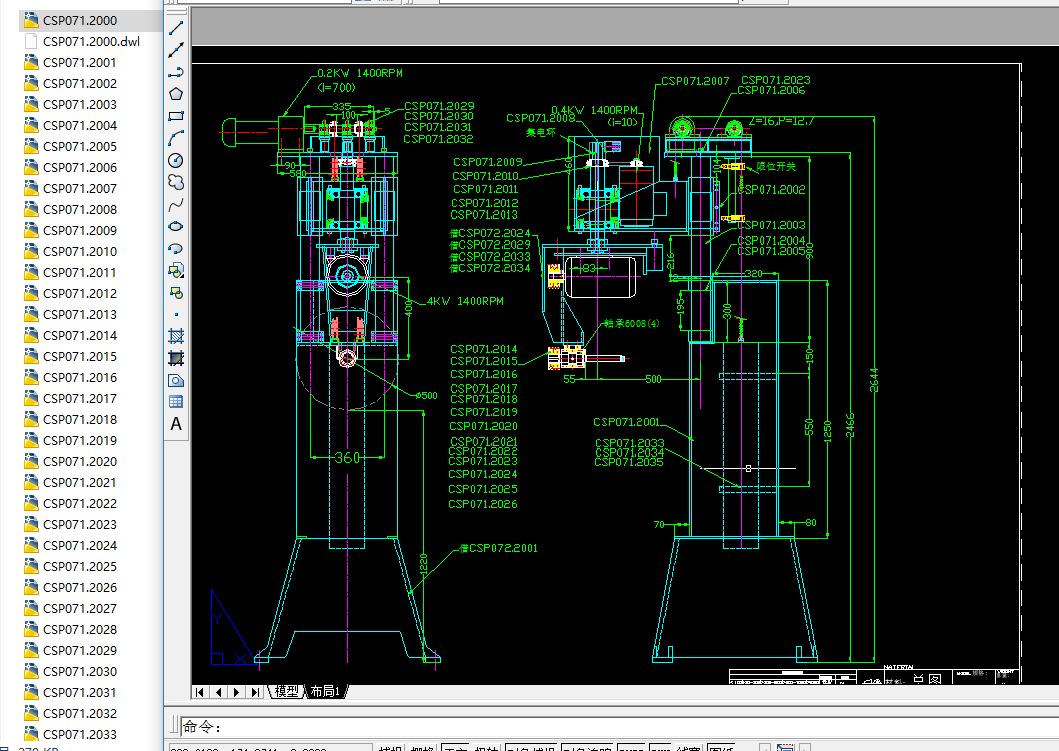Toggle 极轴 tracking in the status bar
This screenshot has width=1059, height=751.
point(486,748)
